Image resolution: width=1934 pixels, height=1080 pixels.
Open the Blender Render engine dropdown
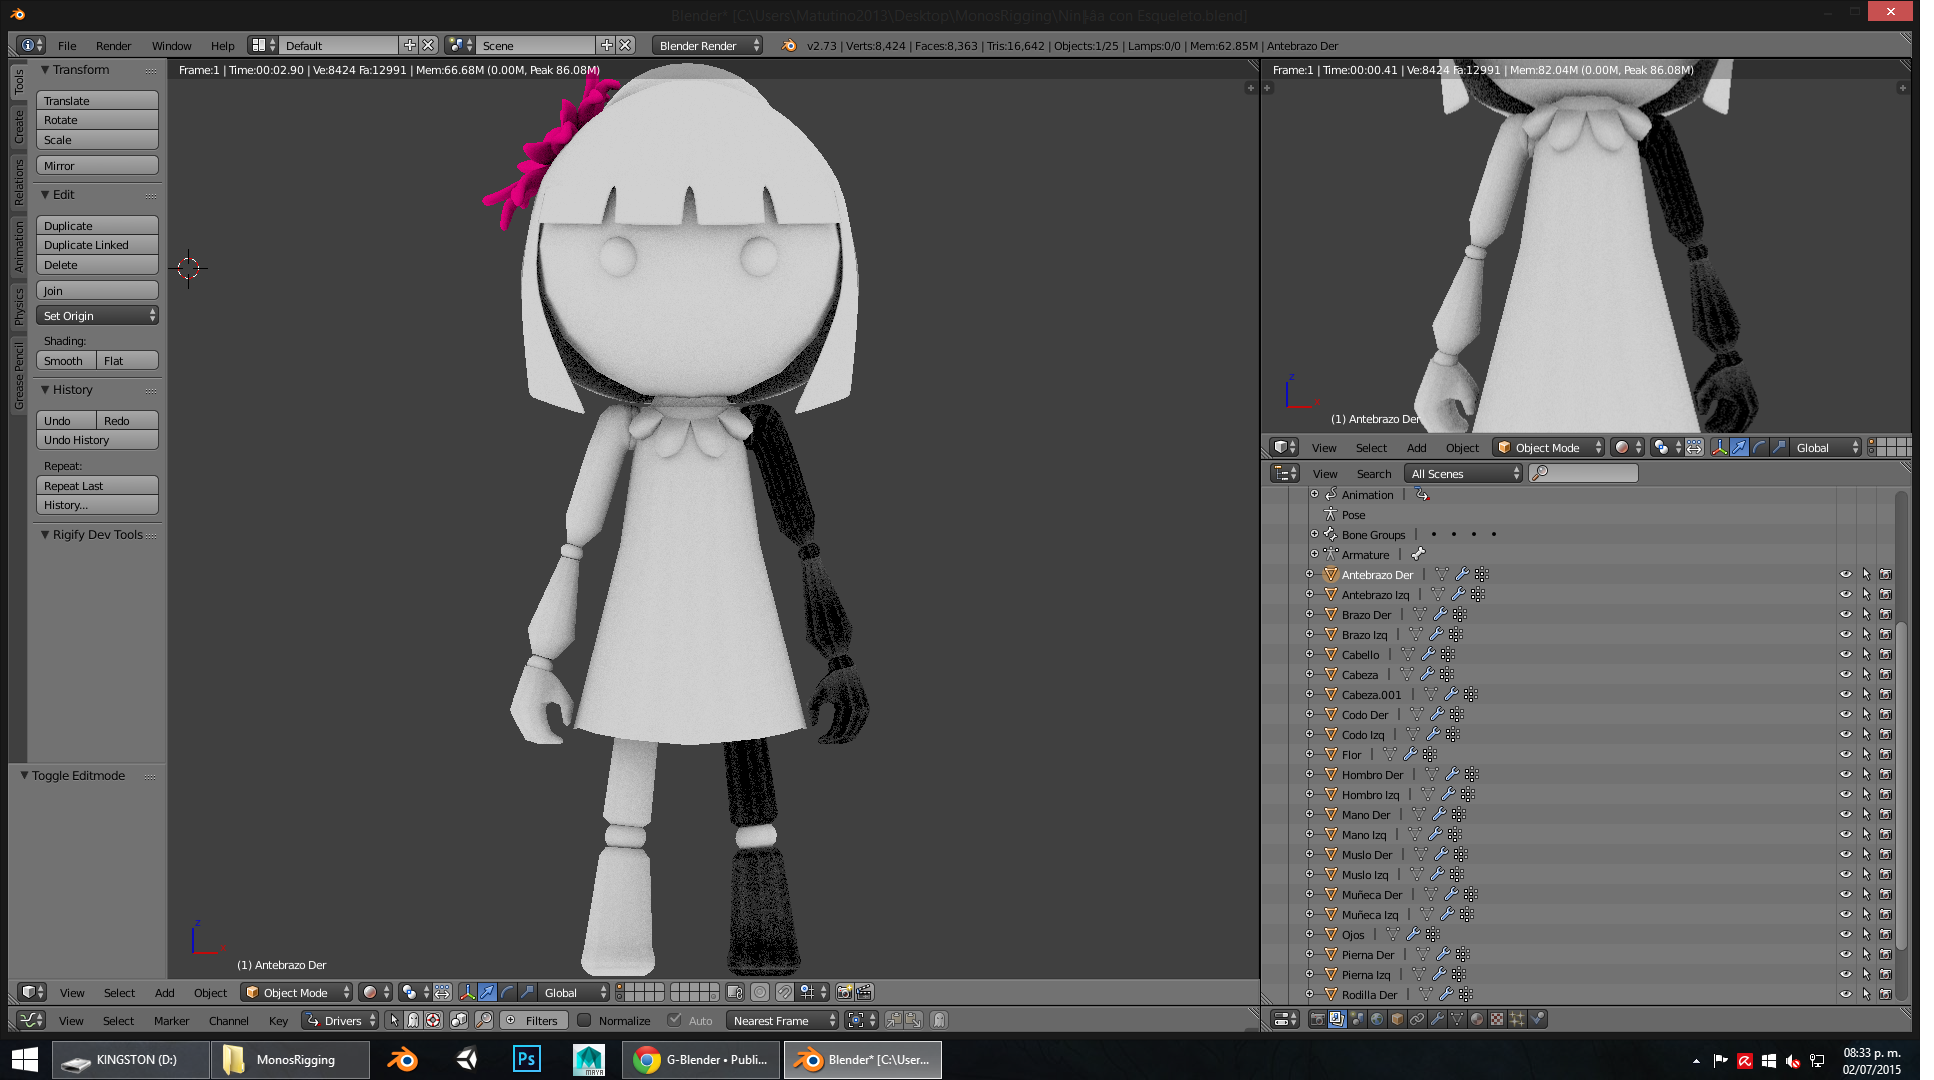click(x=706, y=46)
